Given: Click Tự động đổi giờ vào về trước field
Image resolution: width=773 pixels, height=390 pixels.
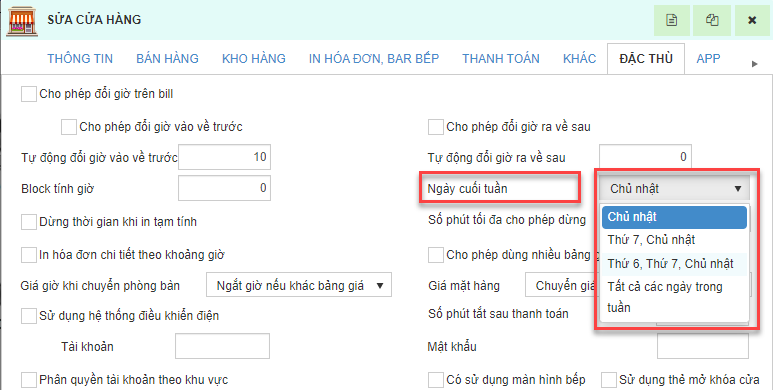Looking at the screenshot, I should pyautogui.click(x=224, y=157).
